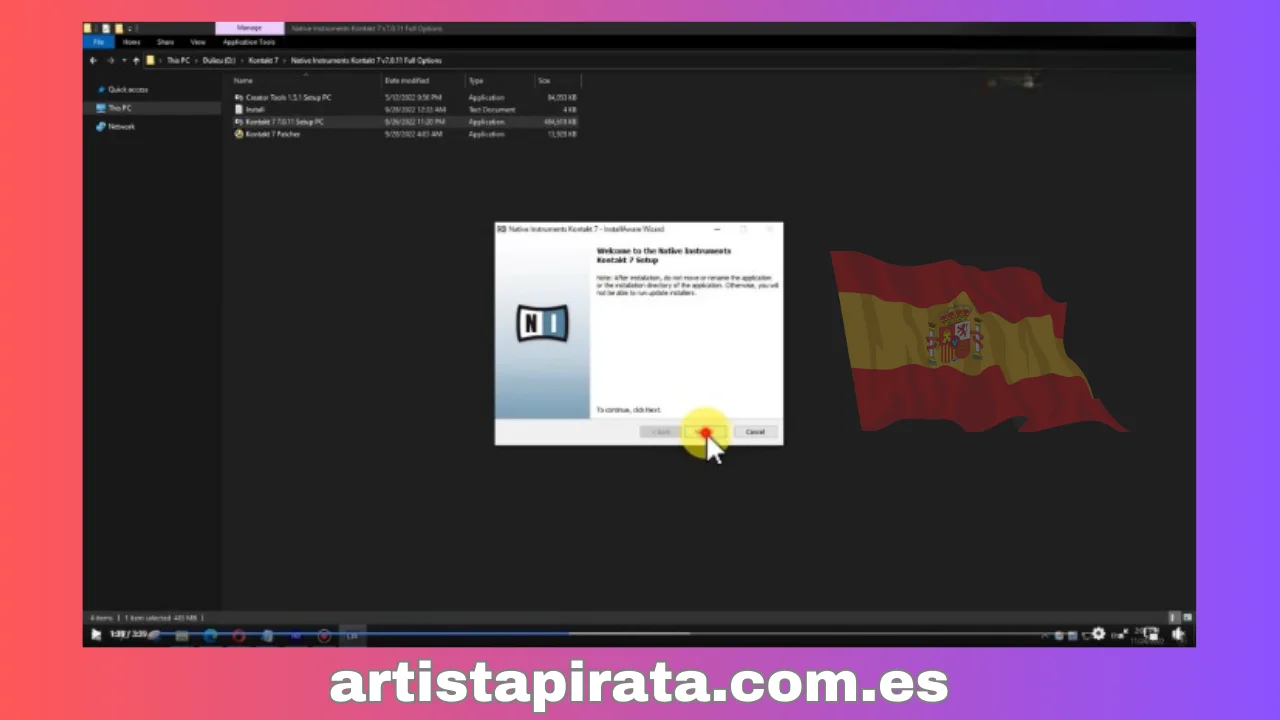1280x720 pixels.
Task: Switch to large icons view in status bar
Action: coord(1187,618)
